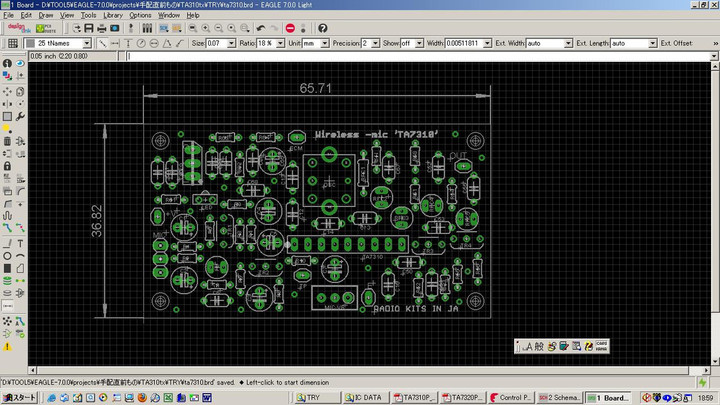Open the Options menu
The width and height of the screenshot is (720, 405).
point(140,16)
